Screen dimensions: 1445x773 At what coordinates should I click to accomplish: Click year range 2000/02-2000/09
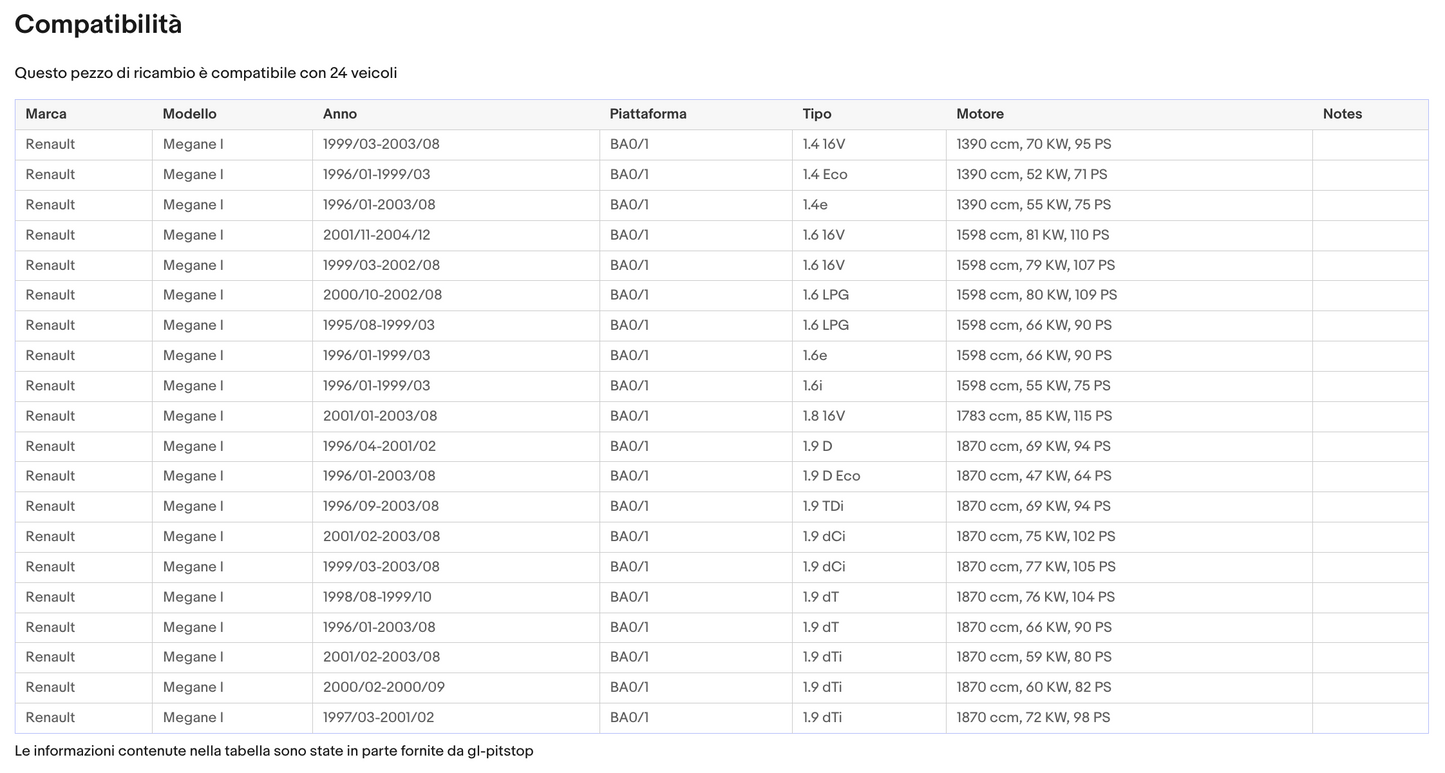pos(384,687)
